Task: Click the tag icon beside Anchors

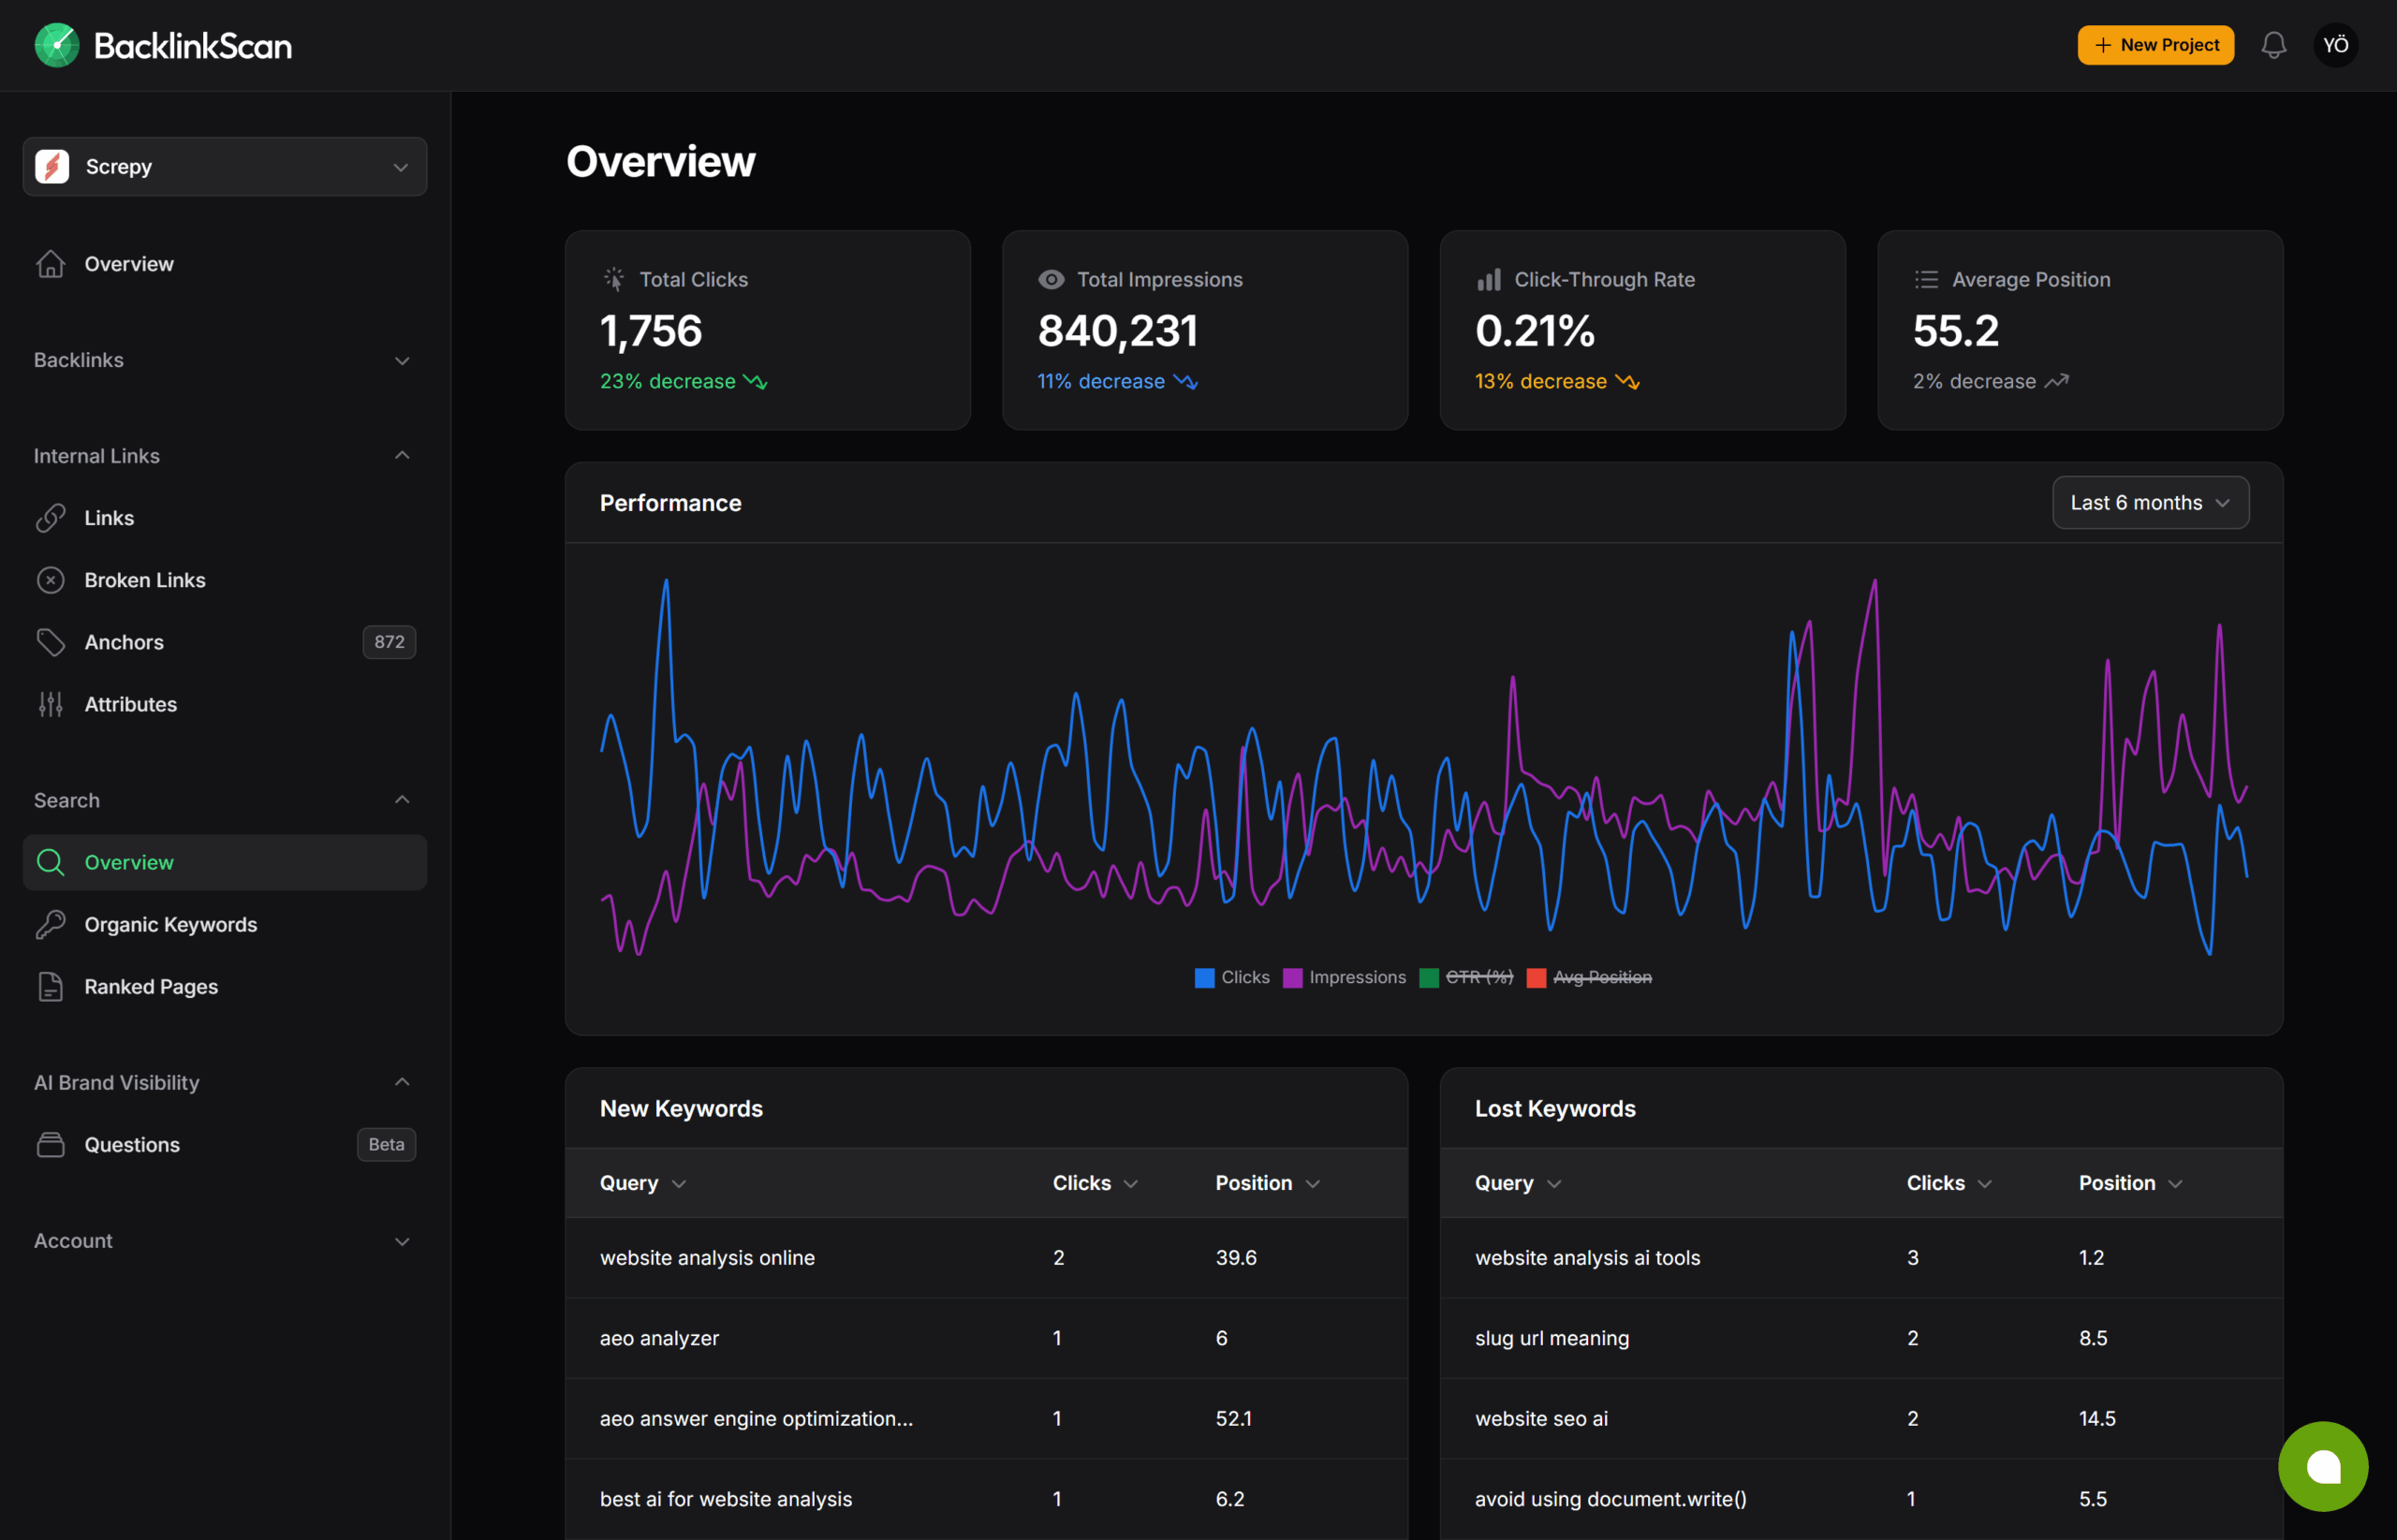Action: click(x=51, y=642)
